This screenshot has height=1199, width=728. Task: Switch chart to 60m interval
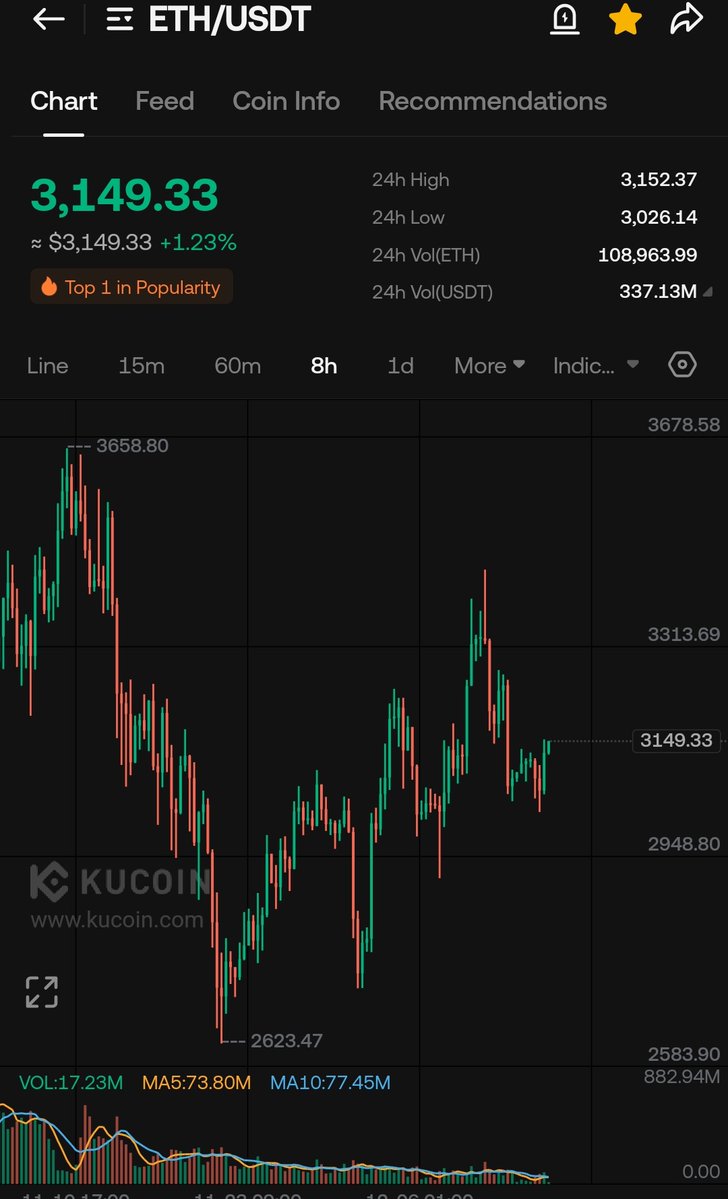pos(237,366)
